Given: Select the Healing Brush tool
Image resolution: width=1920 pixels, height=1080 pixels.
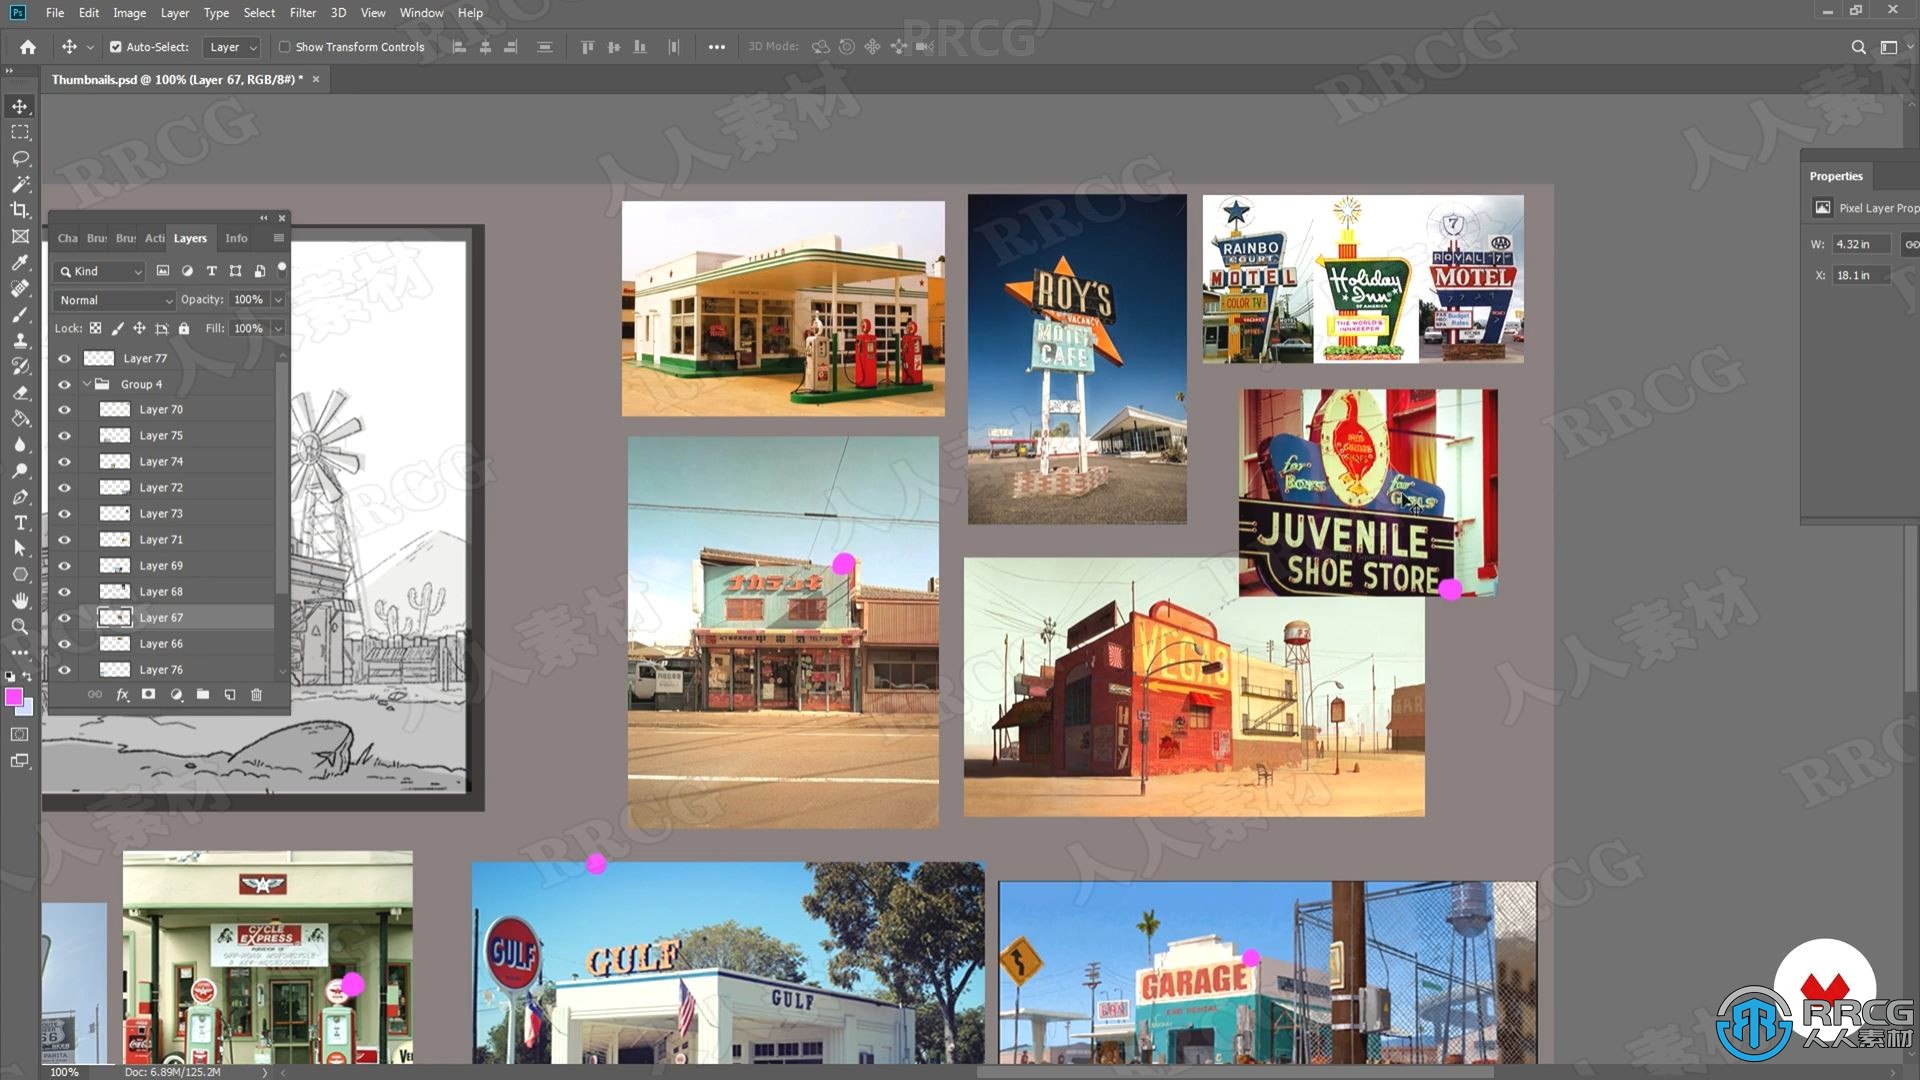Looking at the screenshot, I should coord(20,288).
